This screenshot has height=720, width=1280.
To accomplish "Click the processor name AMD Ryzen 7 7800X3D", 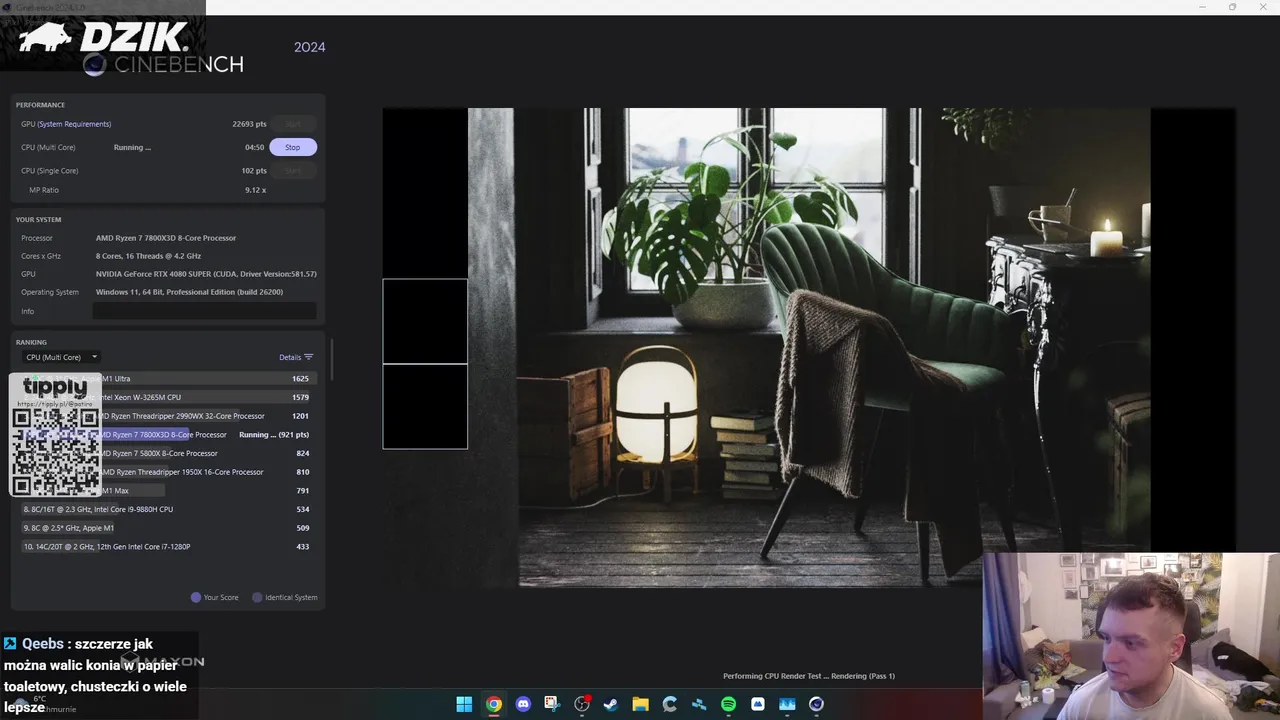I will click(x=166, y=238).
